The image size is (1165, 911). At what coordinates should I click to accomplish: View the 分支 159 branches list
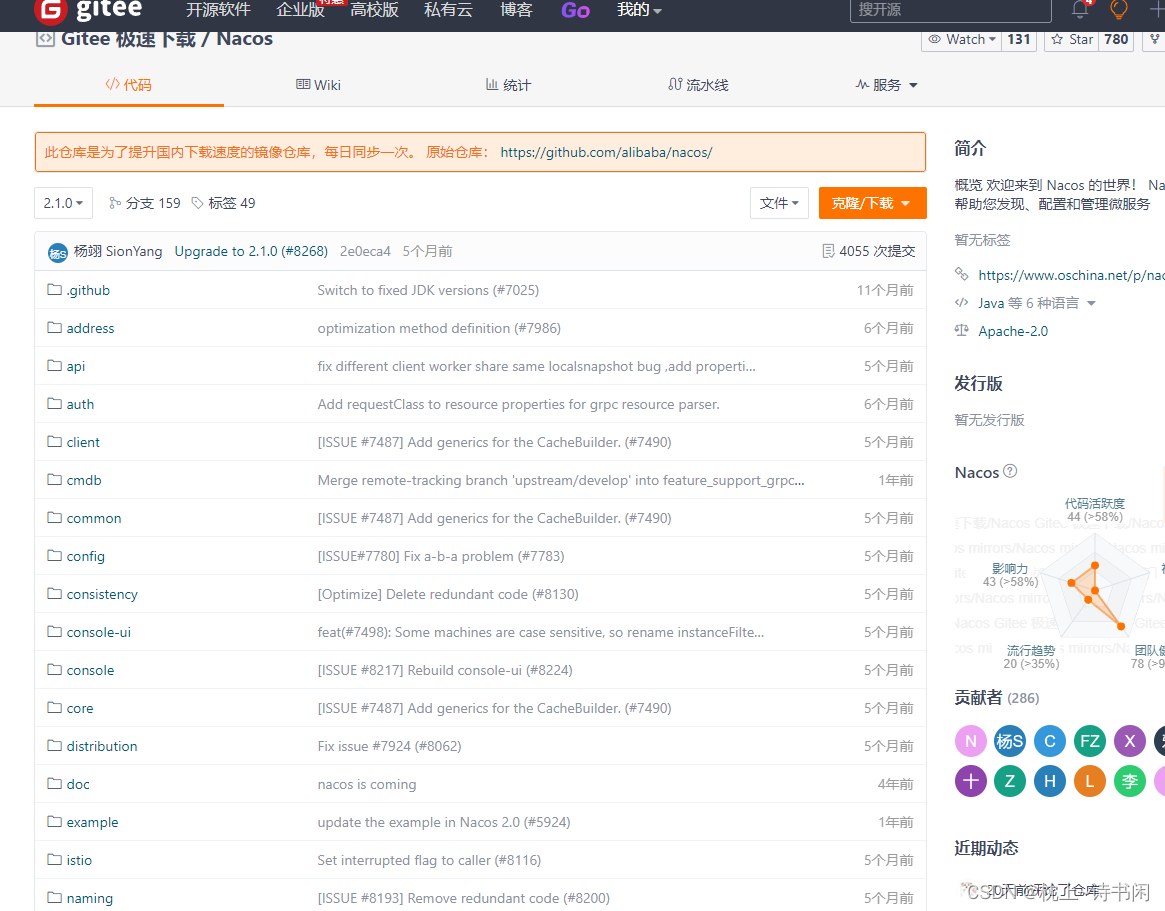click(x=144, y=203)
